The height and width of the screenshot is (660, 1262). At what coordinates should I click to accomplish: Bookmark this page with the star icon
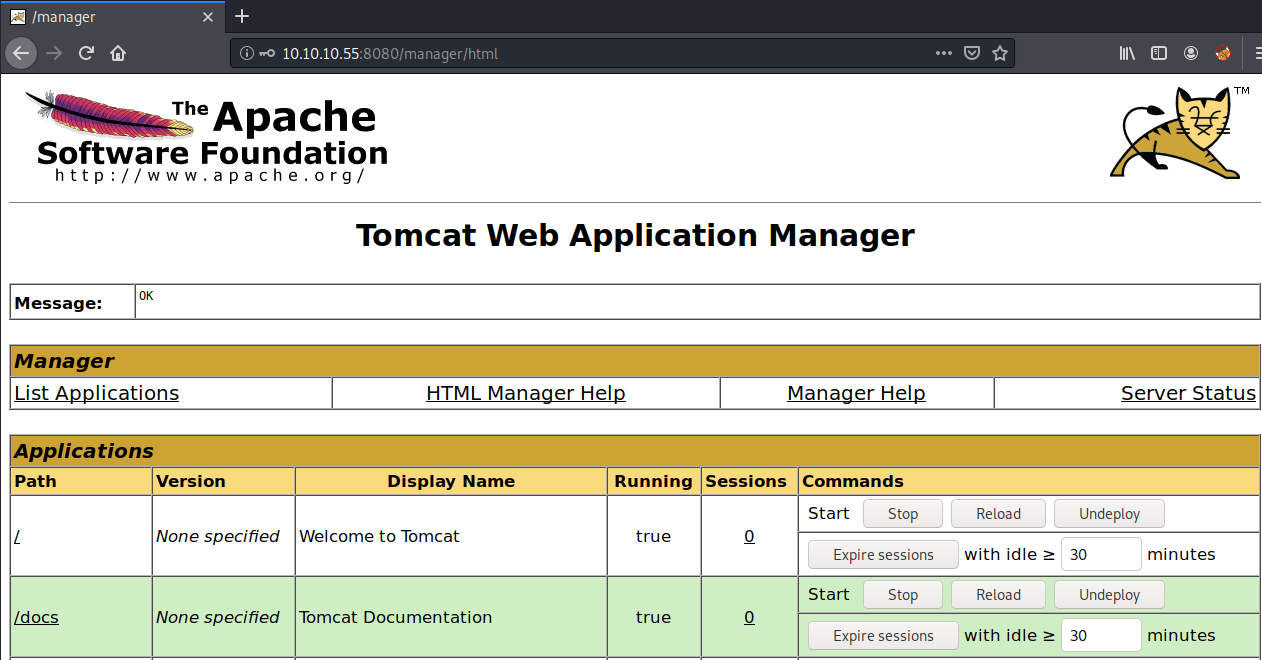tap(999, 53)
